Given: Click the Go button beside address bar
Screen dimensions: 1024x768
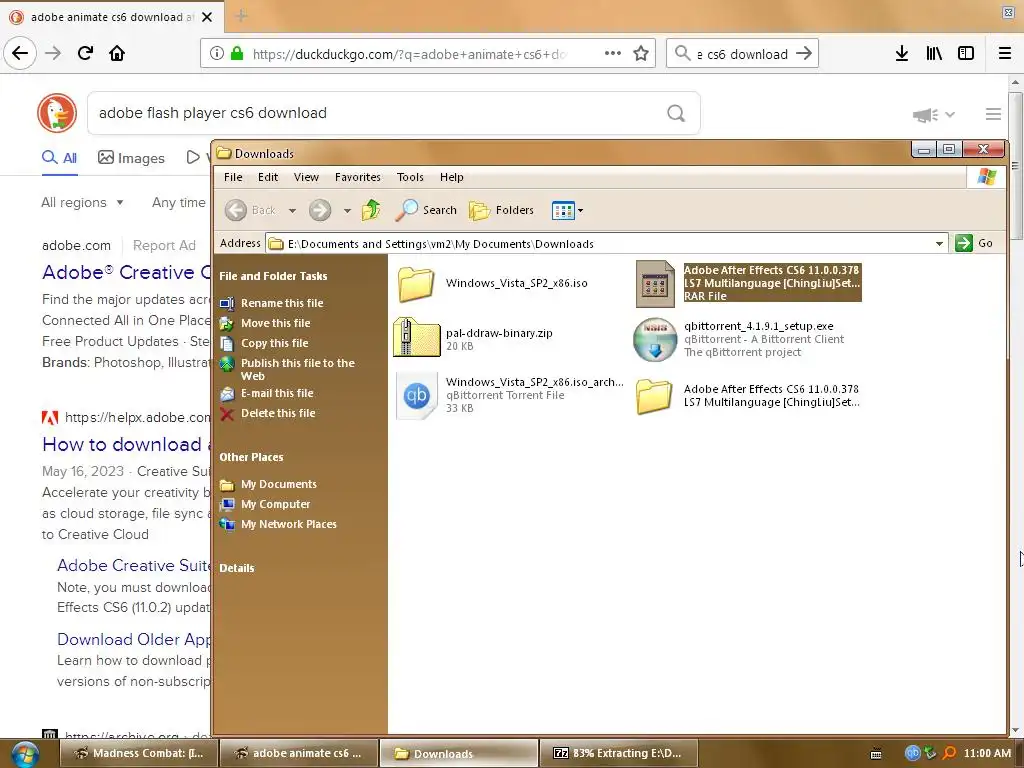Looking at the screenshot, I should click(x=975, y=243).
